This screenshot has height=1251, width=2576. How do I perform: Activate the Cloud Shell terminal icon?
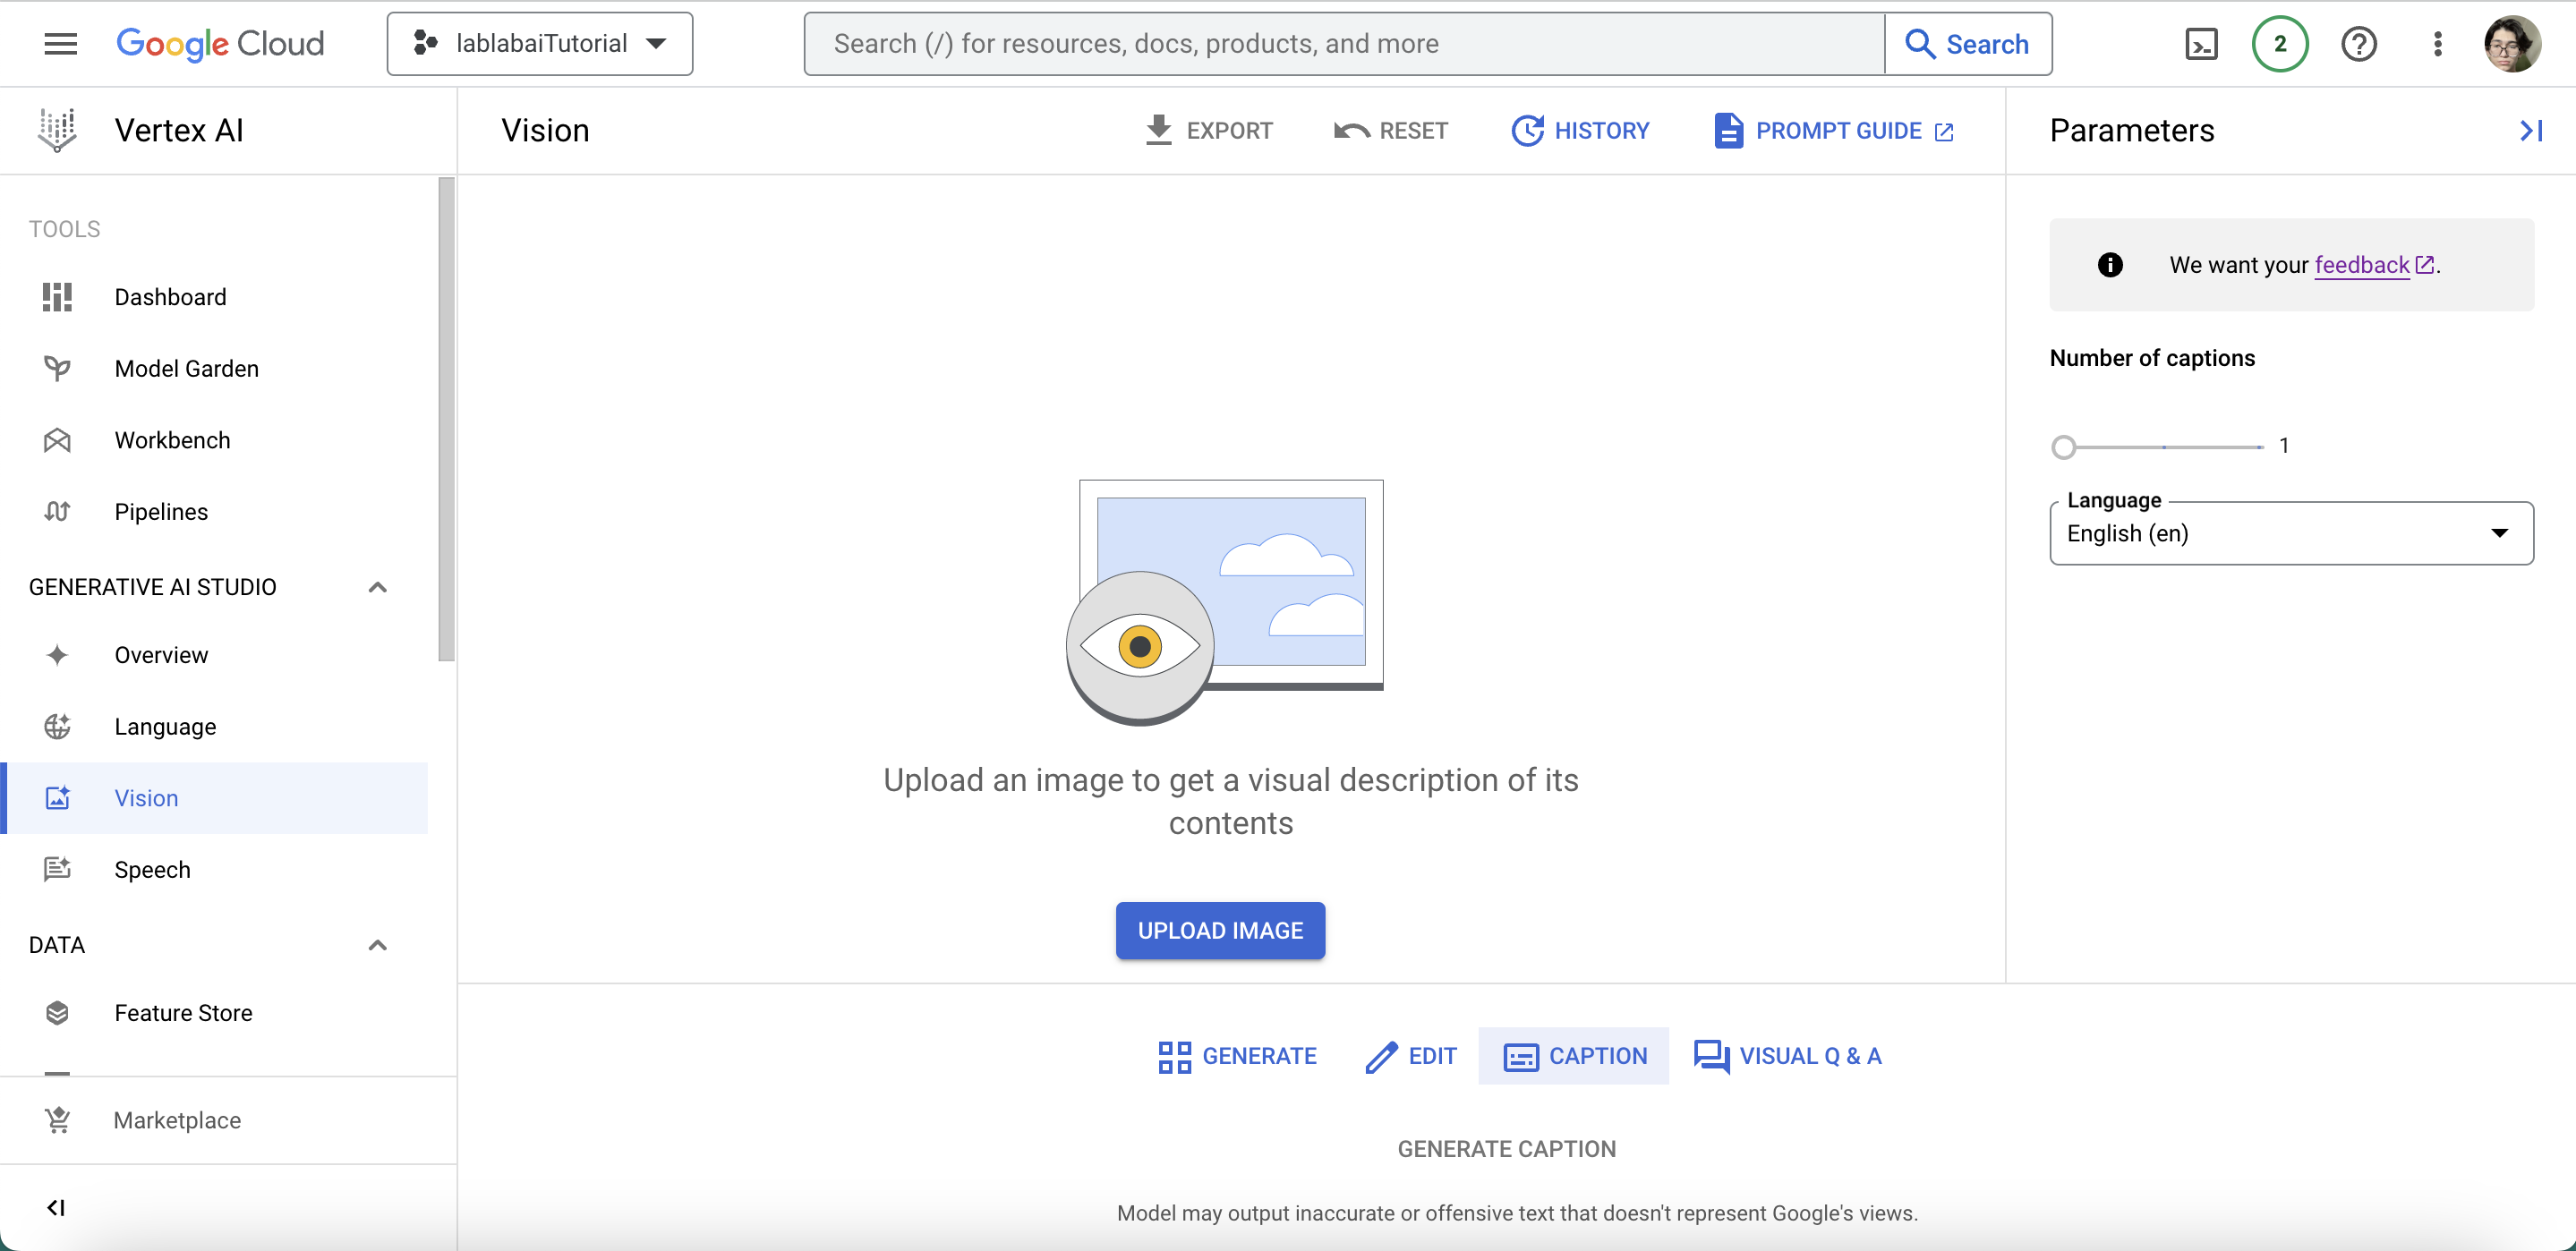(2201, 44)
